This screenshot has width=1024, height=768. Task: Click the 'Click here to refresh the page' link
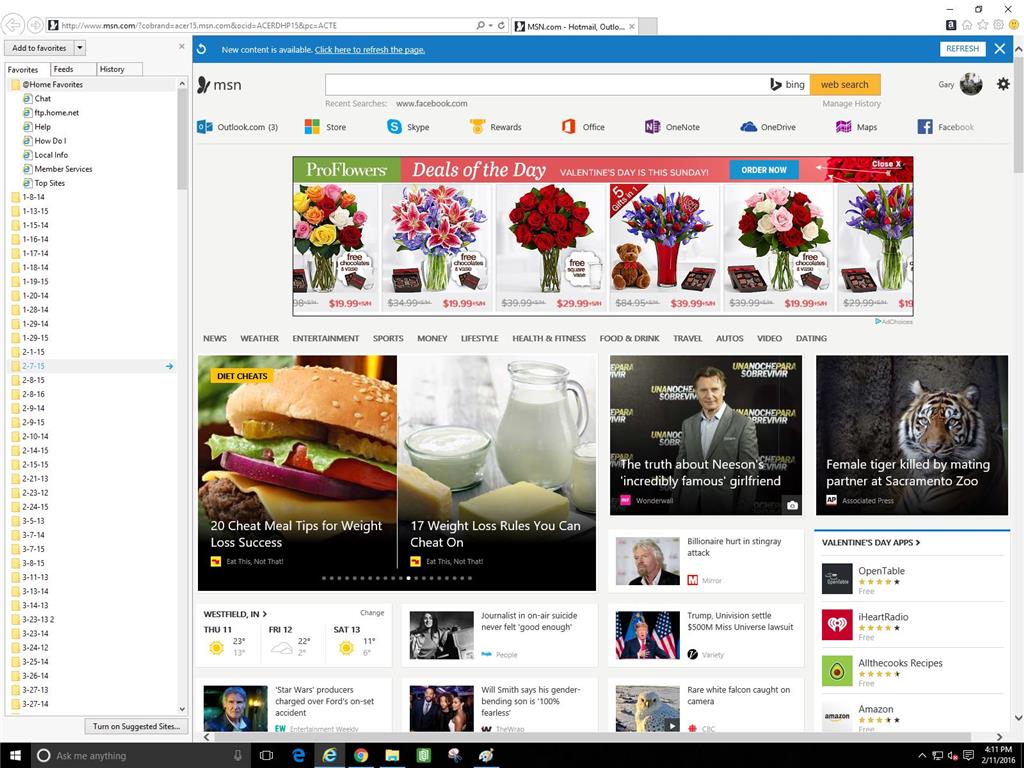pyautogui.click(x=370, y=50)
